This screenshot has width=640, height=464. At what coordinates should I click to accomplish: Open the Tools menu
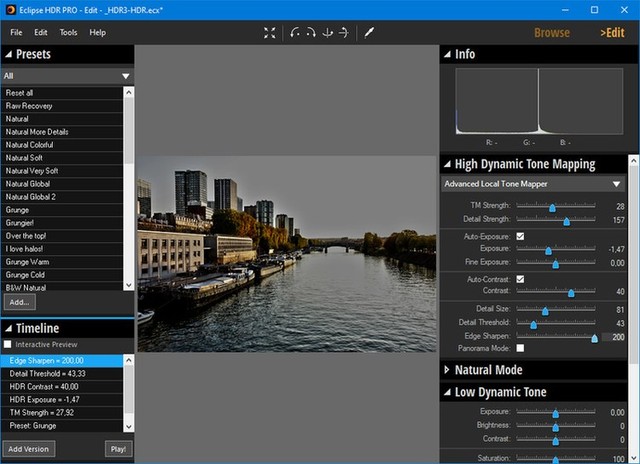(68, 33)
